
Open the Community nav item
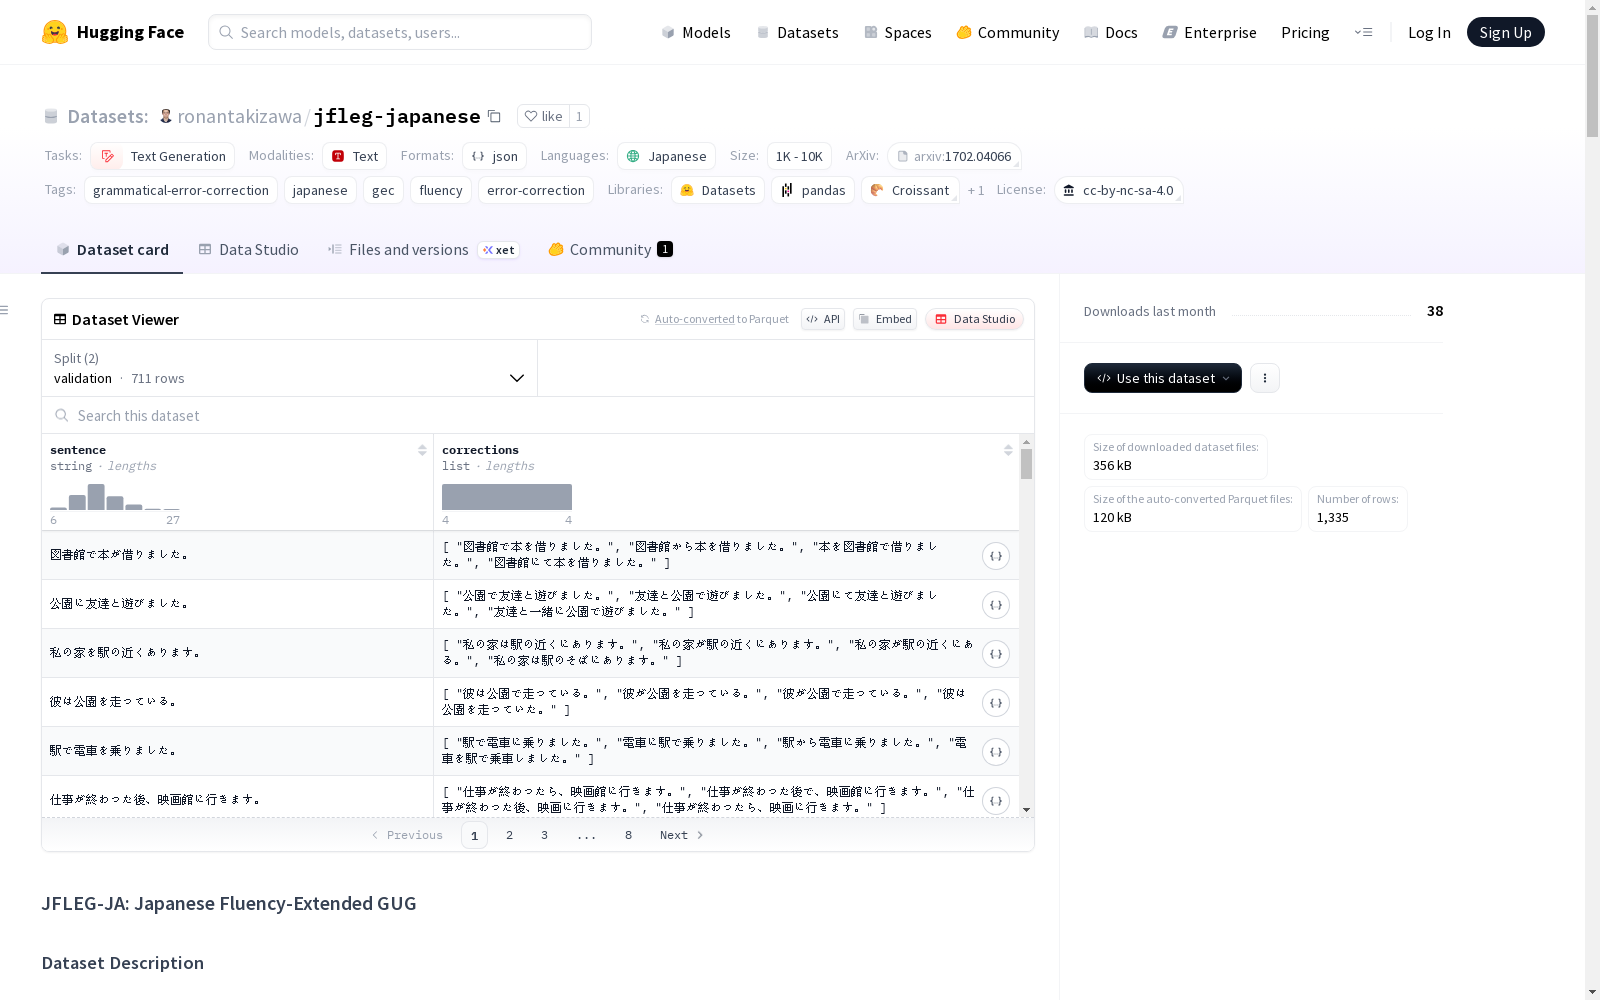point(1007,32)
